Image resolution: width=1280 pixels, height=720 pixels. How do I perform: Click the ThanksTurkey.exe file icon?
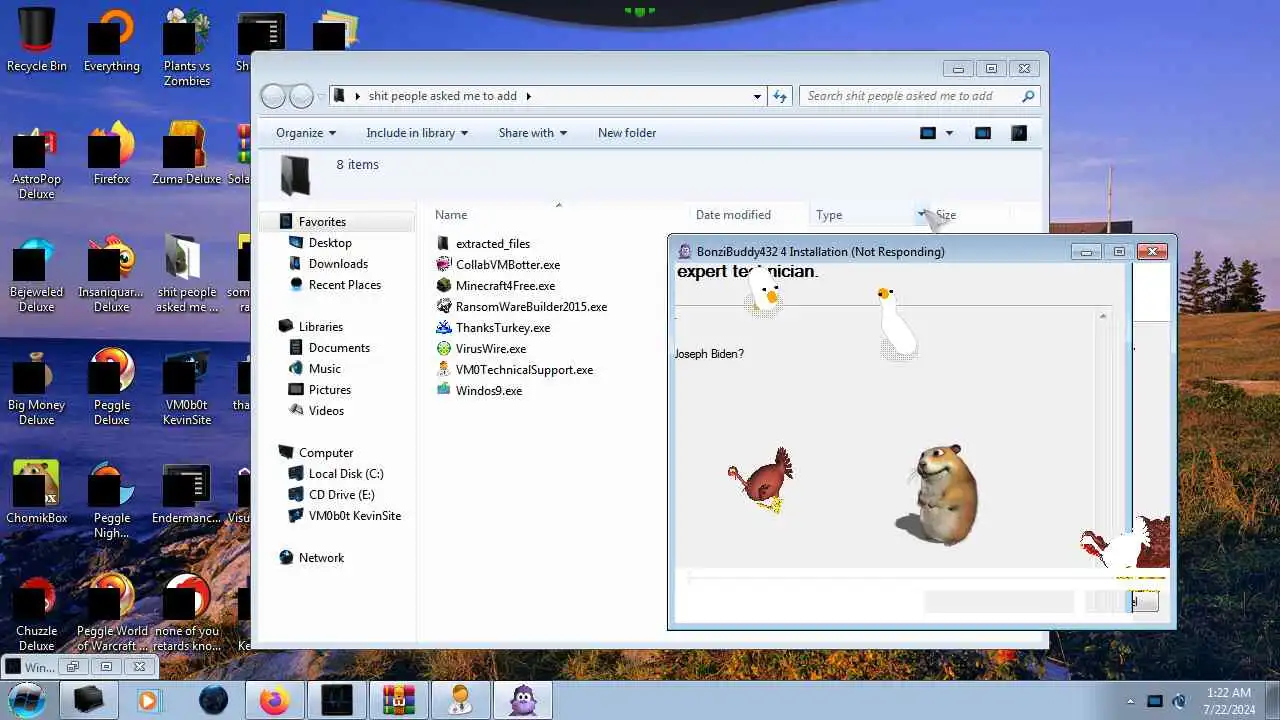tap(444, 328)
